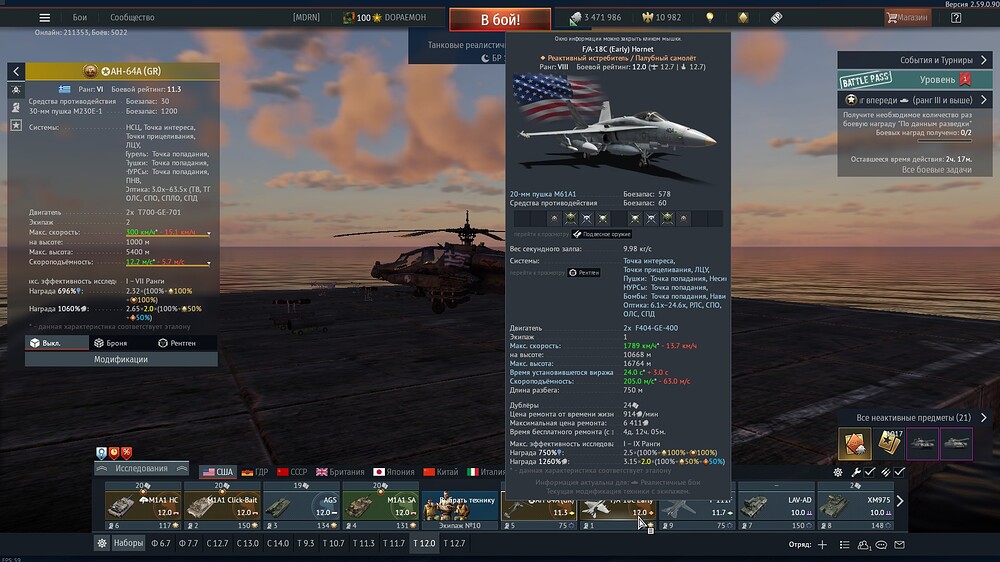Screen dimensions: 1000x562
Task: Open the chat bubble icon
Action: coord(881,545)
